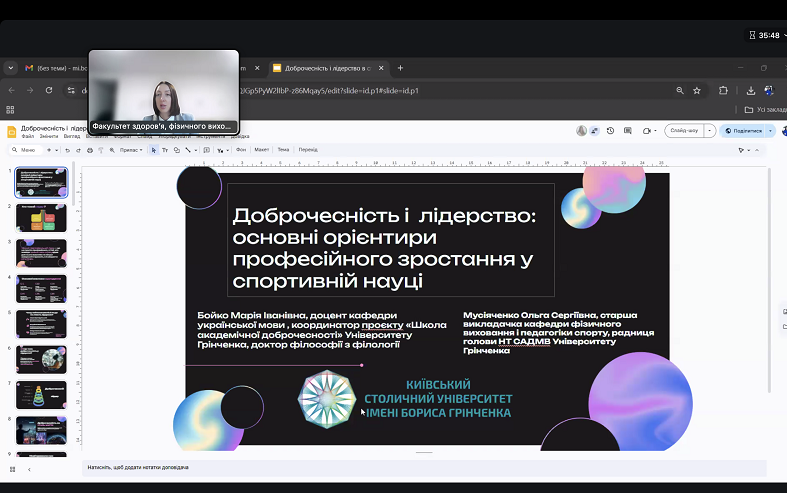
Task: Select the arrow cursor Select tool
Action: coord(154,150)
